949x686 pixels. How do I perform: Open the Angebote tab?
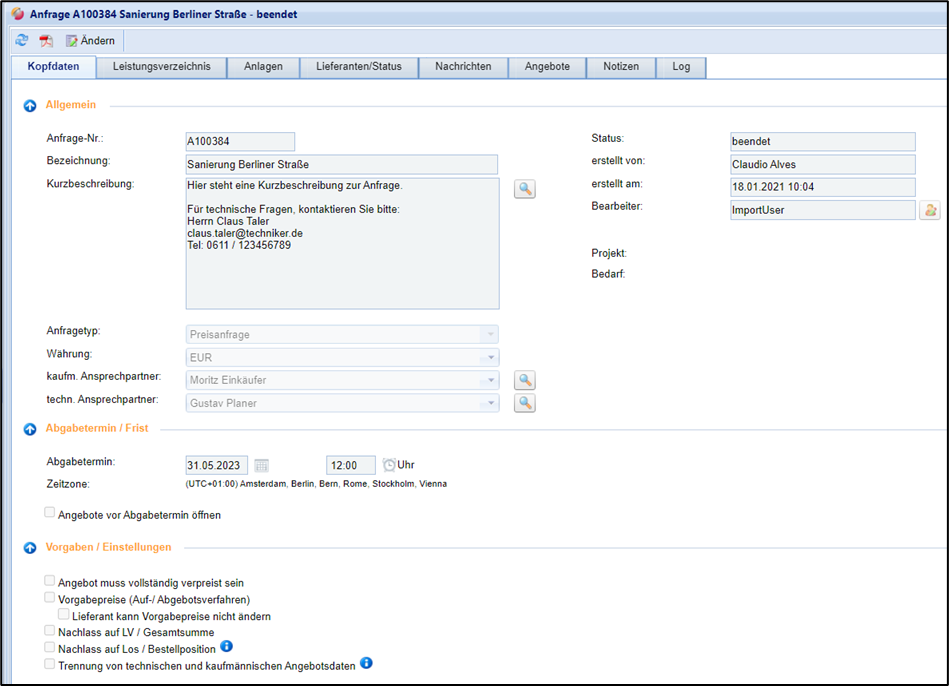(547, 67)
